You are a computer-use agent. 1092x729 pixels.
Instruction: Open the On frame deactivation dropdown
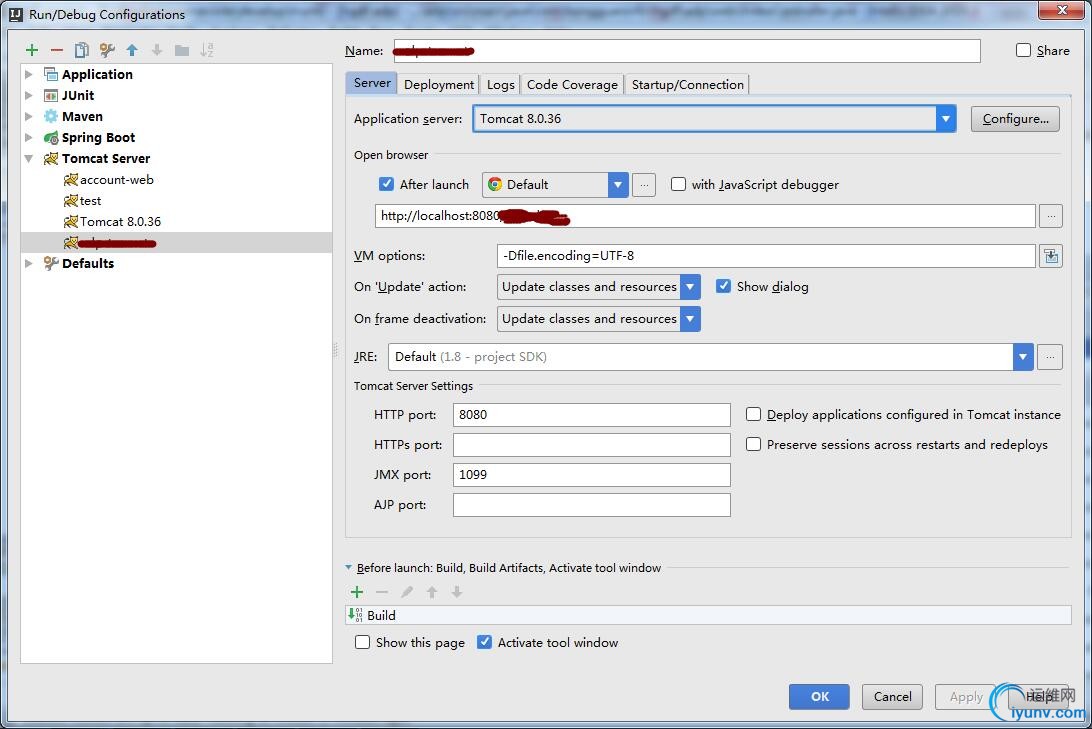689,319
